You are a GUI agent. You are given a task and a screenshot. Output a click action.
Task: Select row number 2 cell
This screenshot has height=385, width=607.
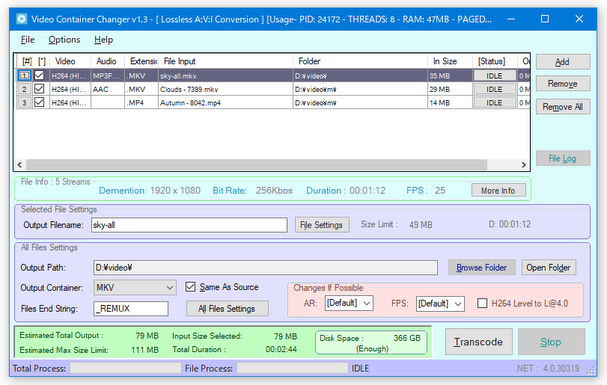[24, 89]
